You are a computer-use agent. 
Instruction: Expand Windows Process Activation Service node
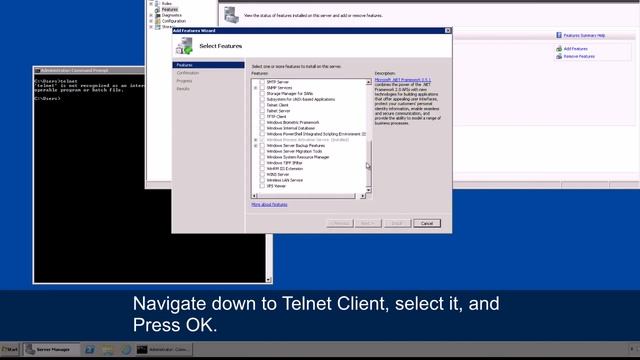click(256, 140)
